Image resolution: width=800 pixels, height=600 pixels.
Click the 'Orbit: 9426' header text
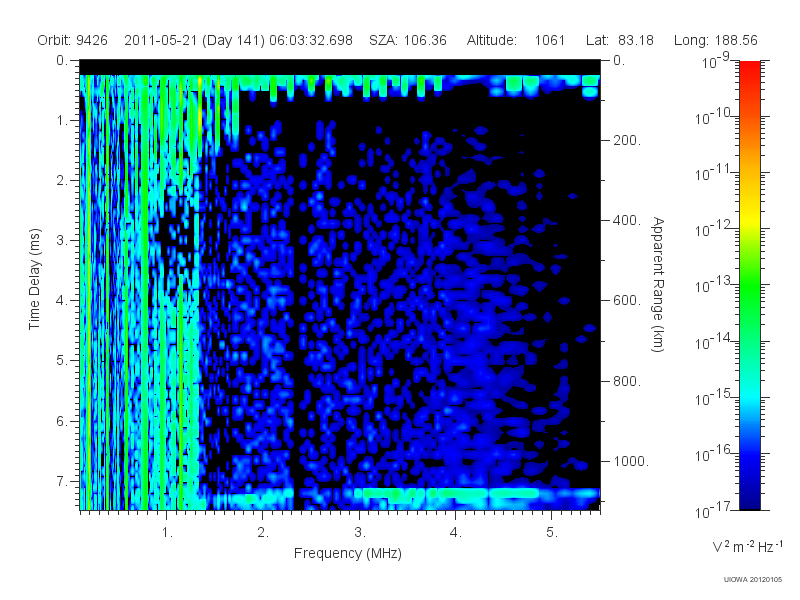pos(72,40)
